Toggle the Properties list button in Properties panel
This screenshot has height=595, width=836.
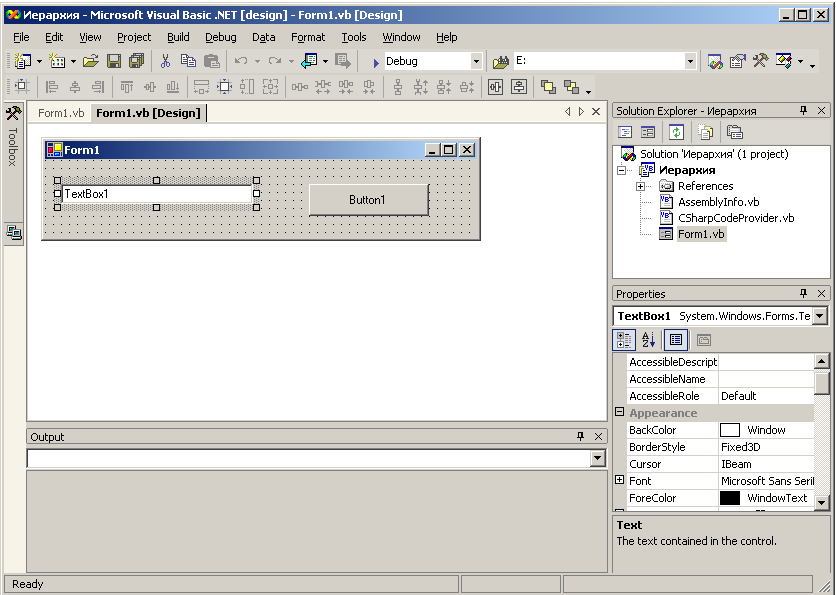pos(676,340)
